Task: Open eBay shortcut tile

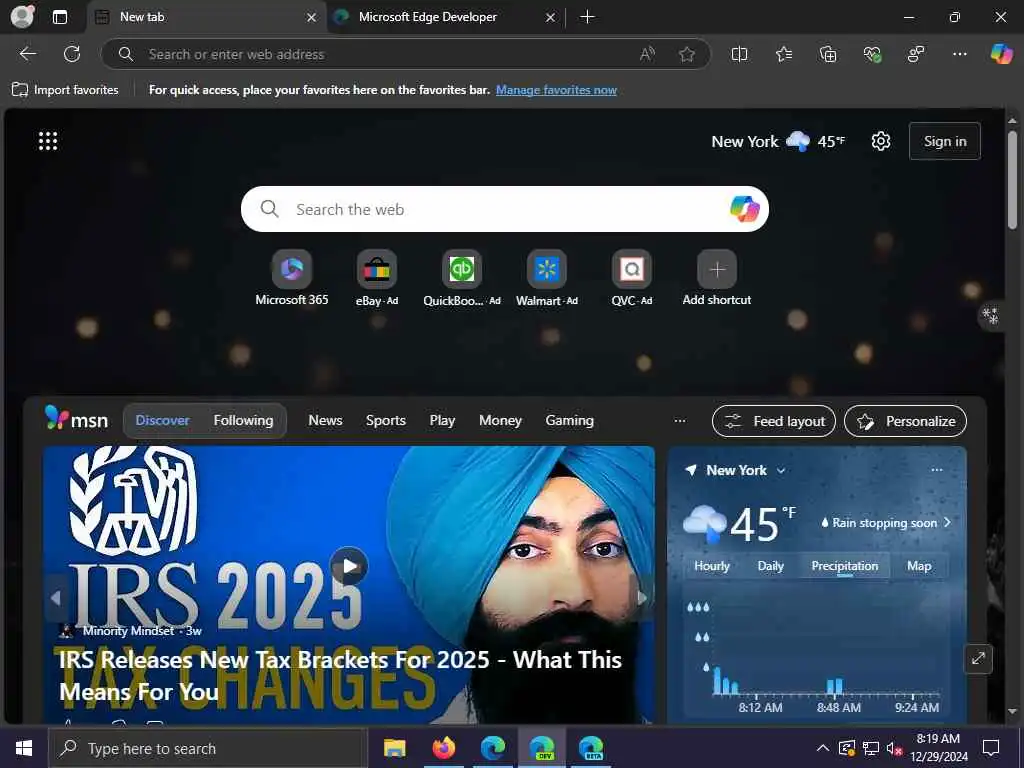Action: [x=377, y=278]
